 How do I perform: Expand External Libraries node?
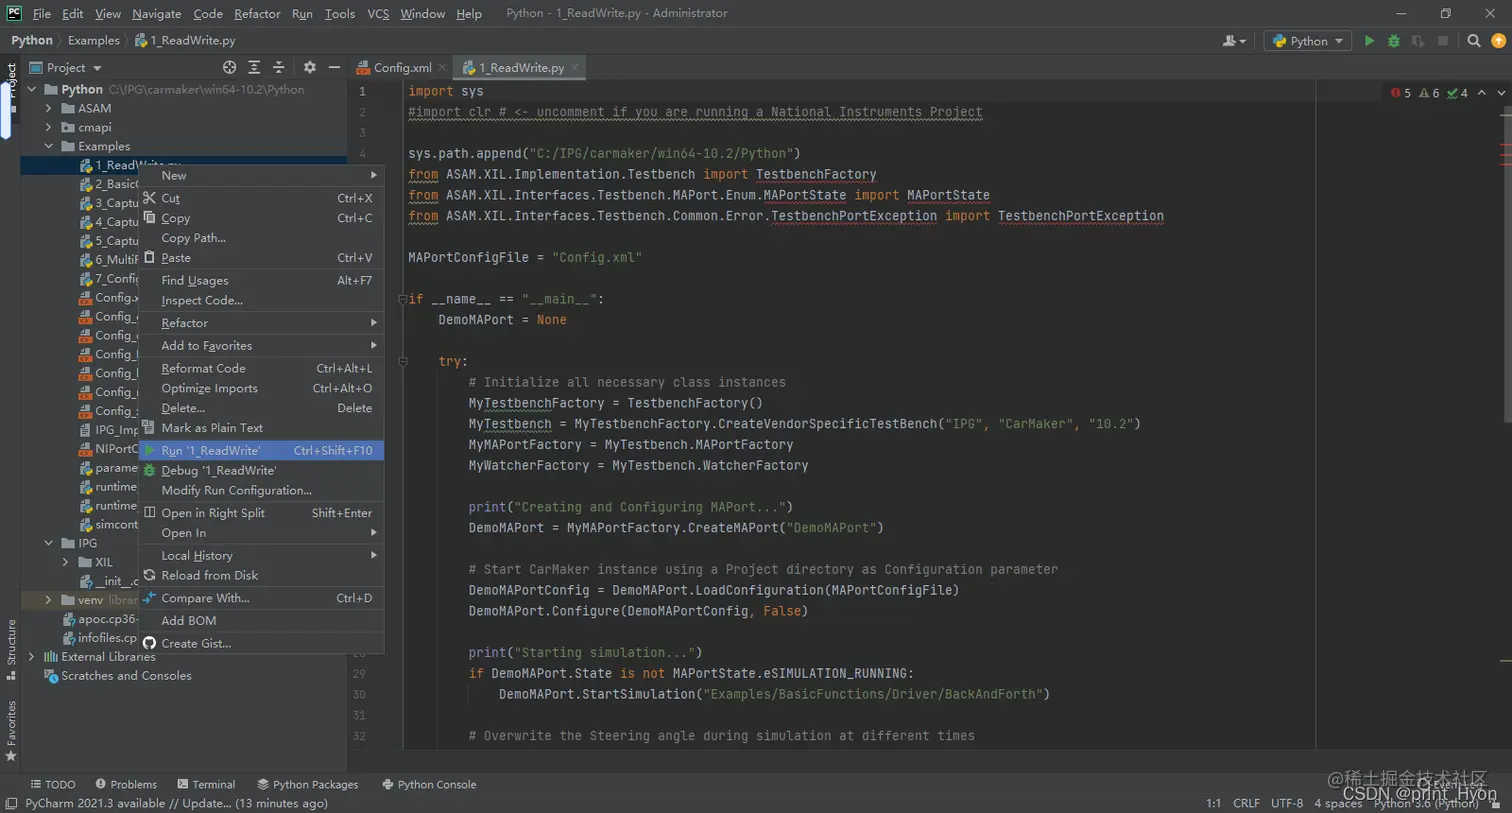click(32, 657)
